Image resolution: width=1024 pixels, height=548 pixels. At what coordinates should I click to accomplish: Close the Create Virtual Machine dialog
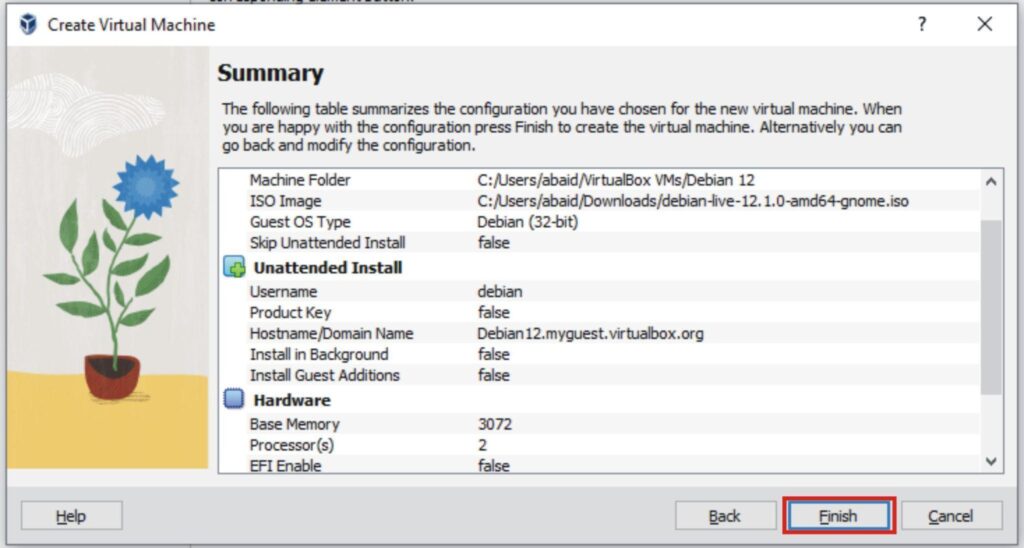985,24
